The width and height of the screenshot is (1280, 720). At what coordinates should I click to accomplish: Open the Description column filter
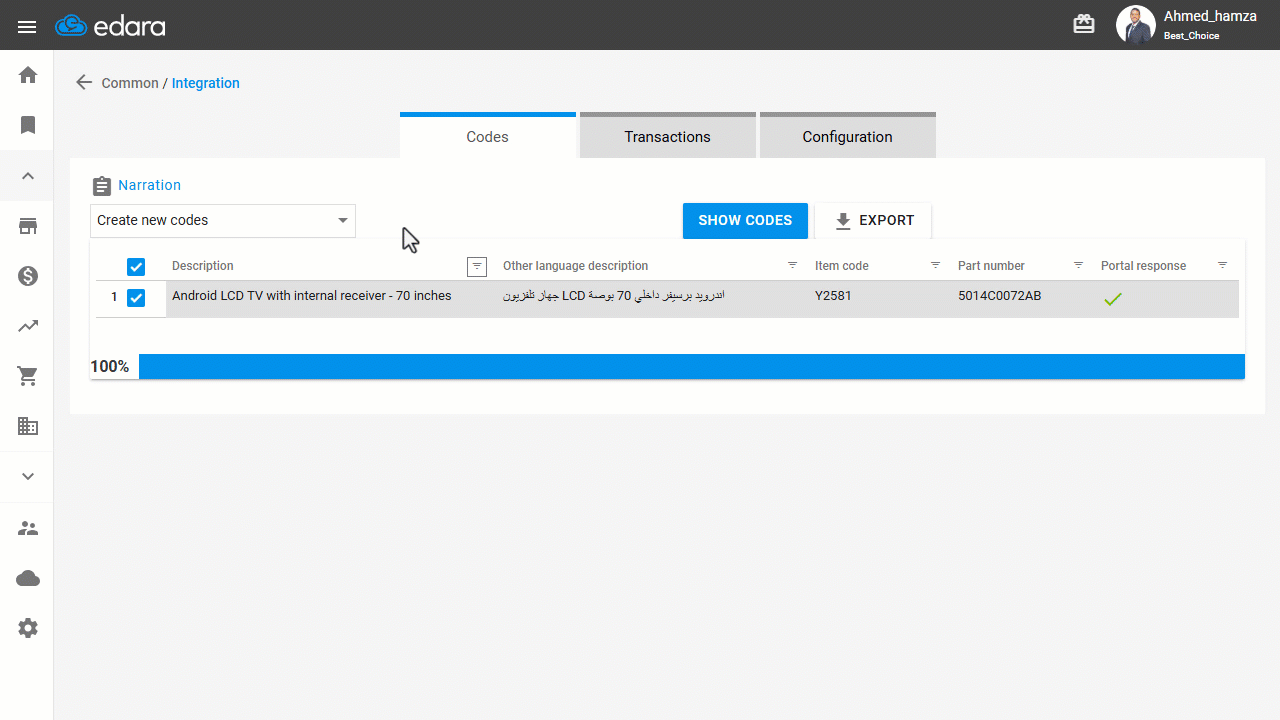click(x=477, y=266)
